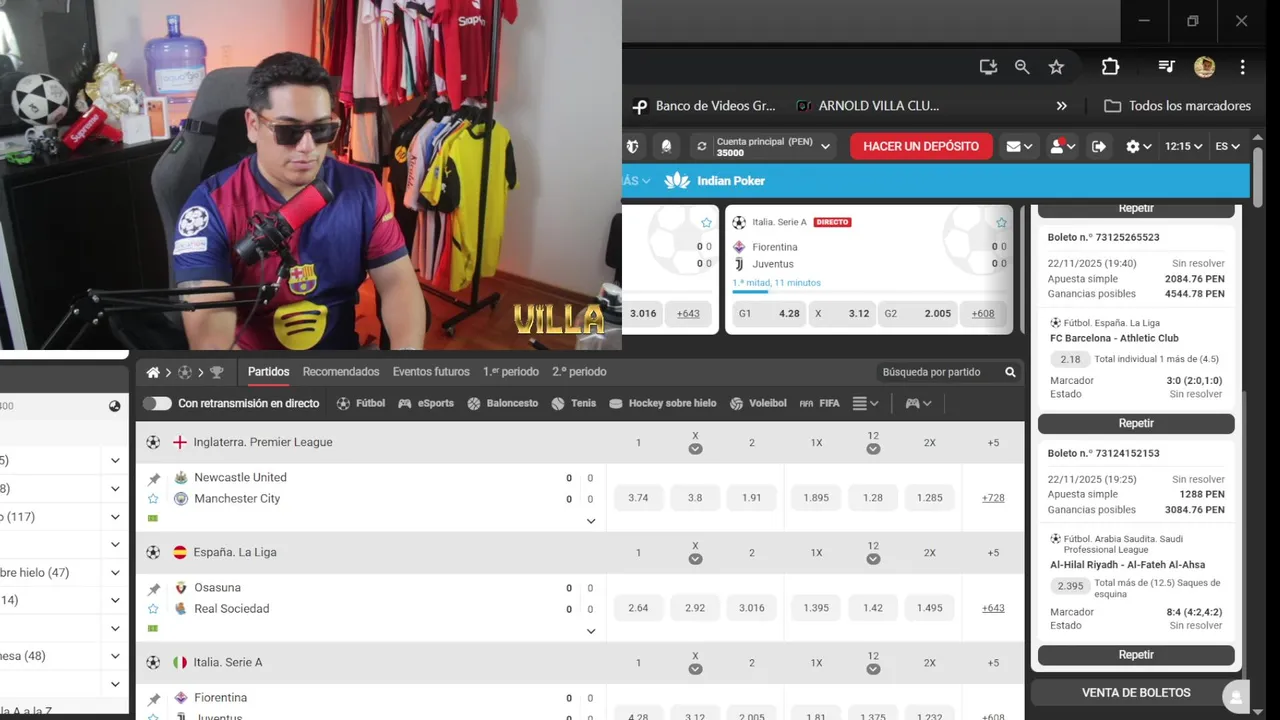
Task: Open the ES language dropdown
Action: [x=1227, y=146]
